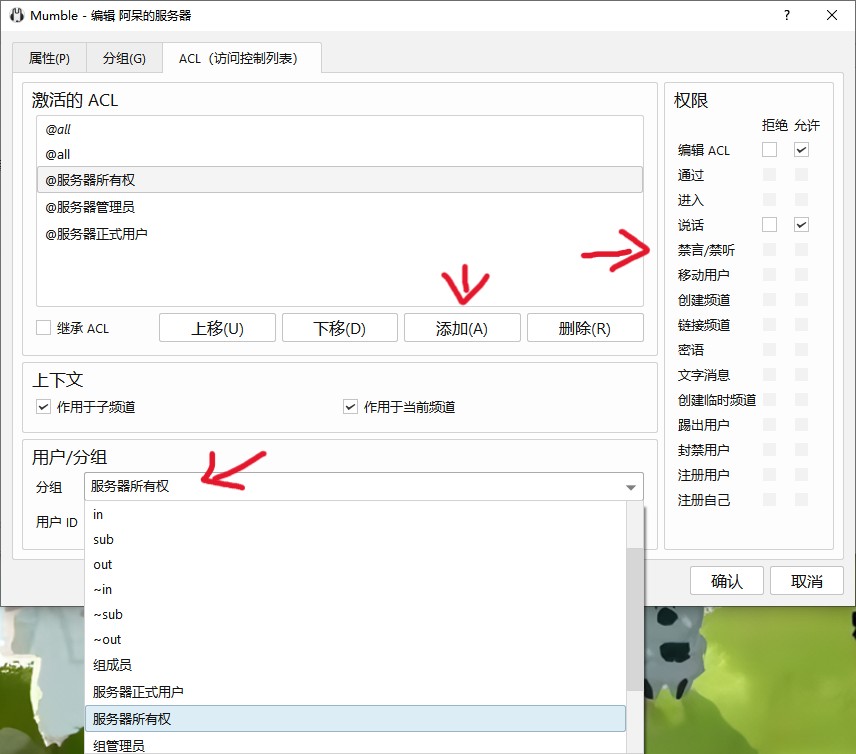856x754 pixels.
Task: Click the 下移(D) button
Action: pos(339,328)
